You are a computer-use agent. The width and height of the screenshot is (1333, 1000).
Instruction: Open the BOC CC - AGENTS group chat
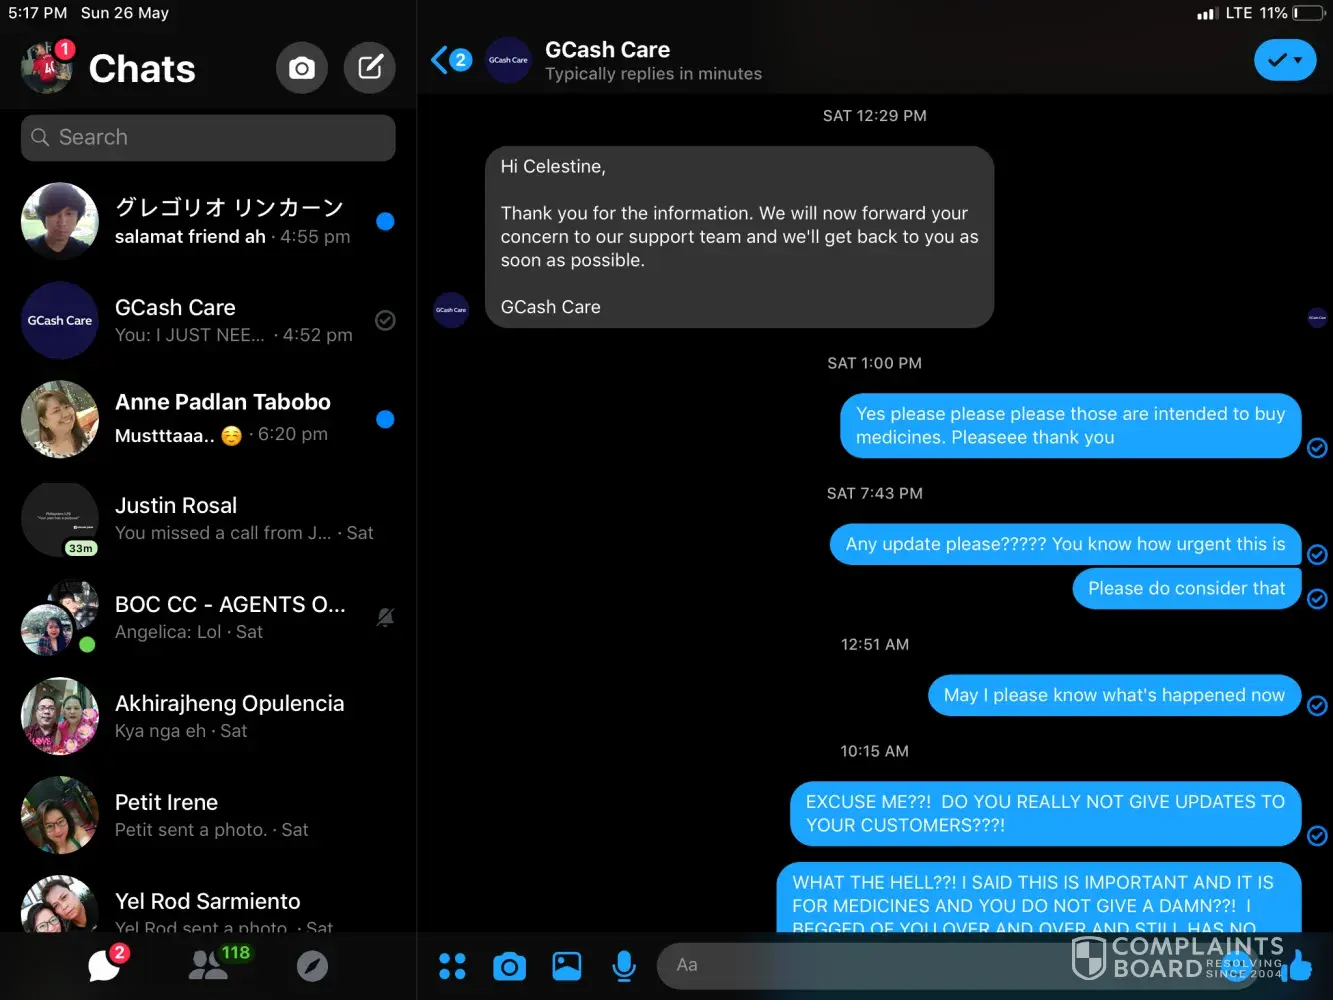(208, 617)
